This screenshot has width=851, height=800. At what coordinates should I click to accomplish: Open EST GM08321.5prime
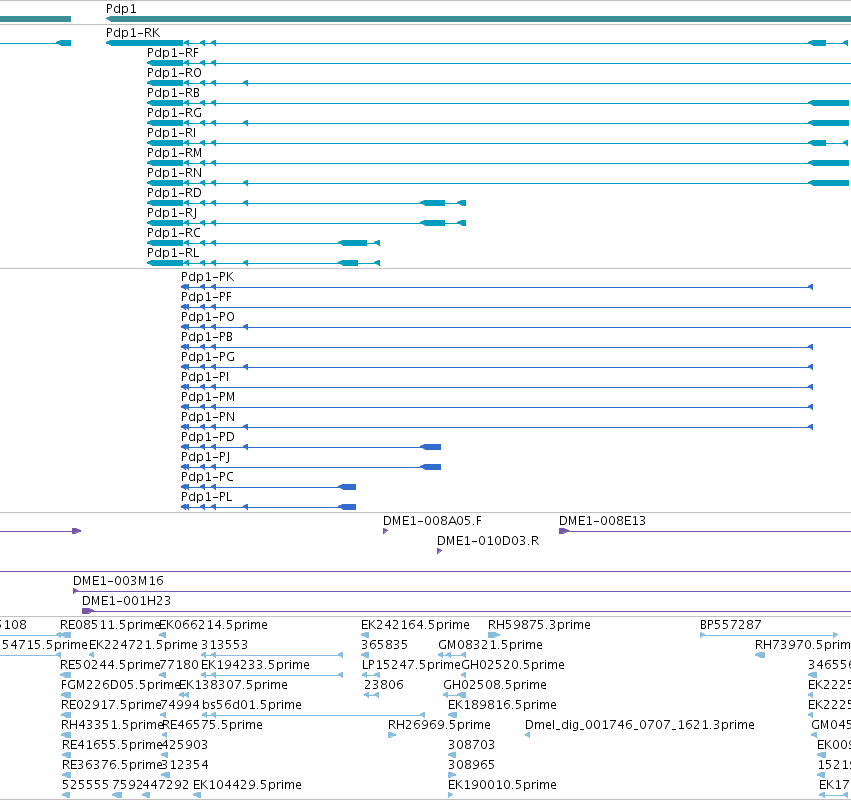coord(491,645)
